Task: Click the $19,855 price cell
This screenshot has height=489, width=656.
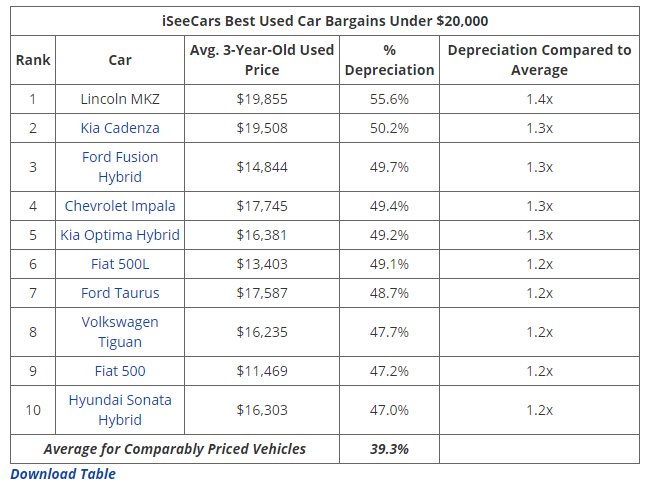Action: [262, 99]
